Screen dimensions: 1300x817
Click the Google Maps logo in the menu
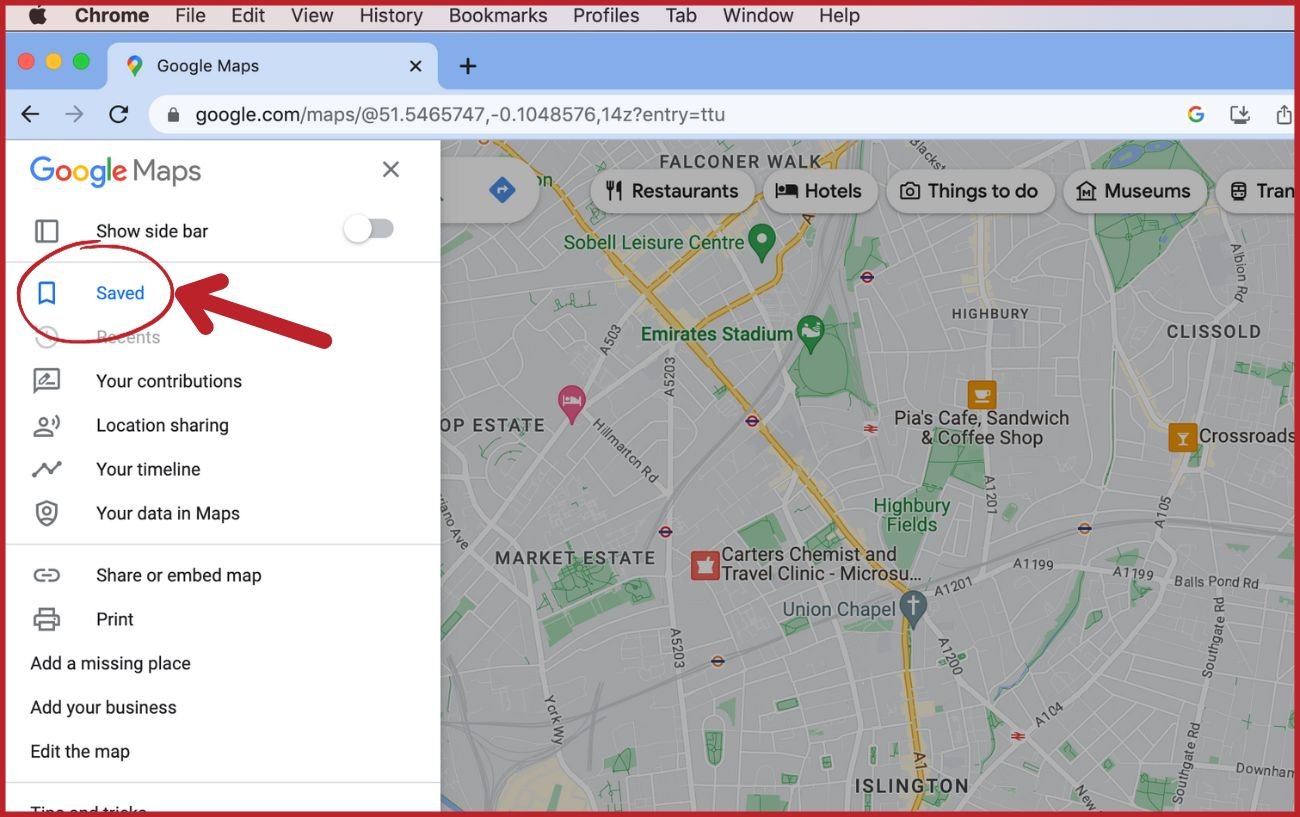point(115,171)
